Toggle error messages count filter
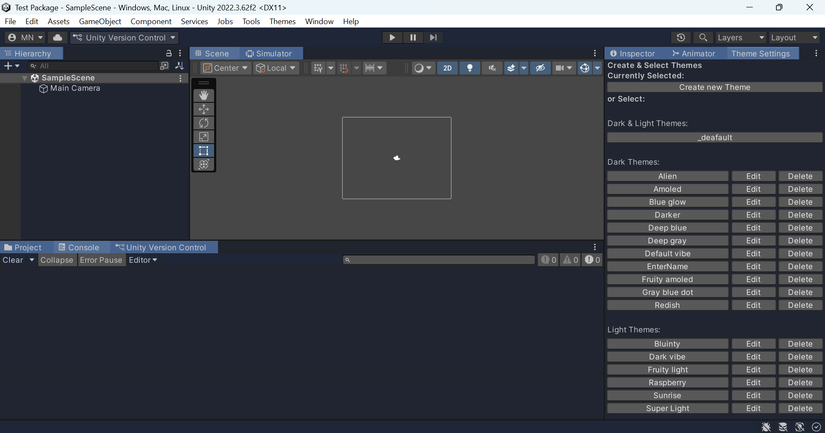The image size is (825, 433). (x=592, y=260)
